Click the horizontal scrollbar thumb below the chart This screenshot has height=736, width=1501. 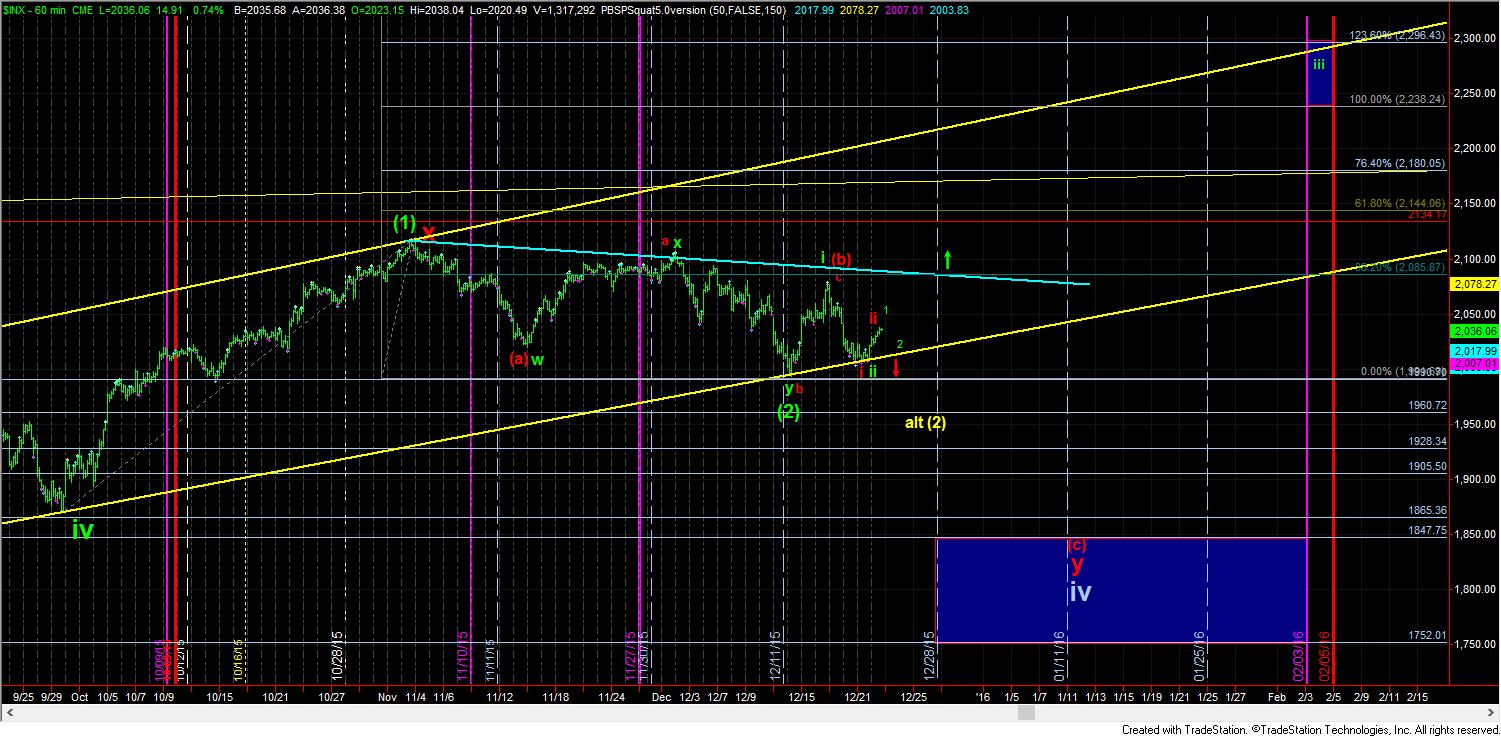1025,712
